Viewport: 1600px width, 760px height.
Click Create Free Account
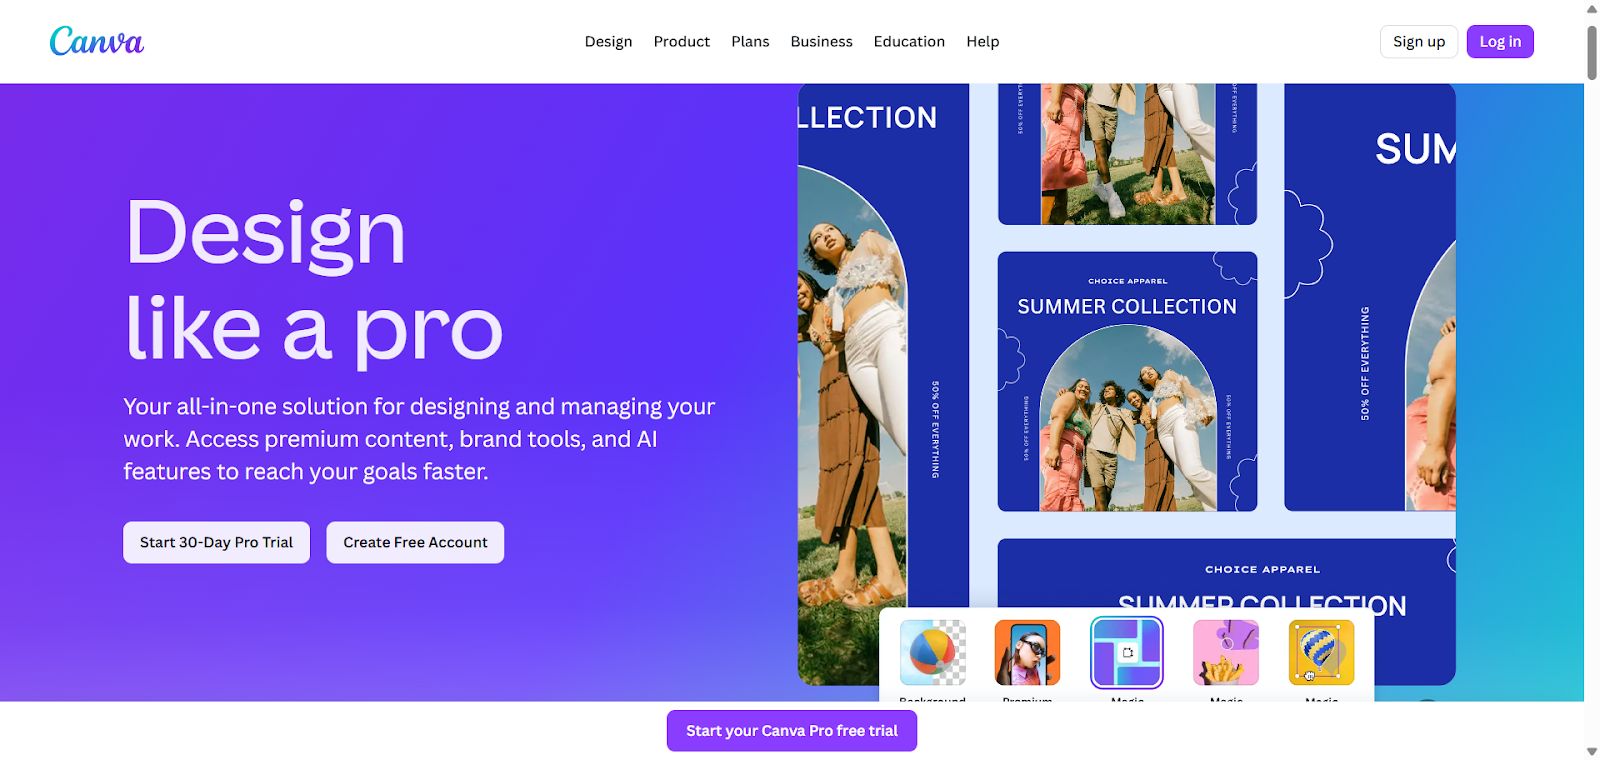[415, 542]
